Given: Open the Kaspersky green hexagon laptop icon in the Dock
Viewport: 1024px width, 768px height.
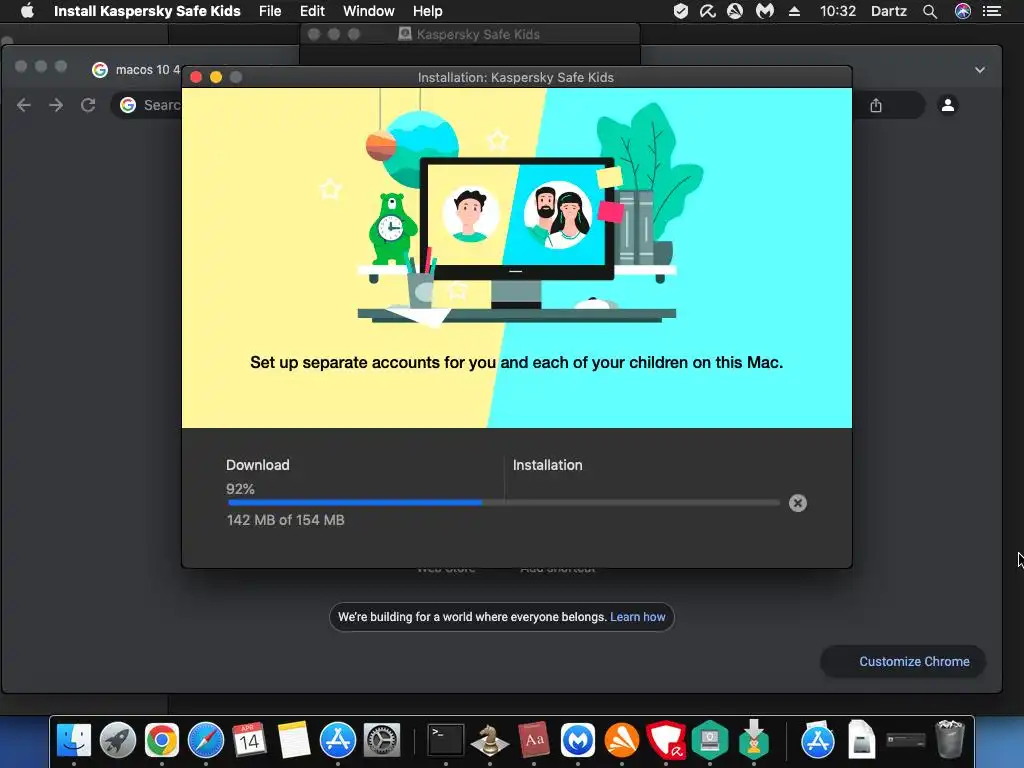Looking at the screenshot, I should point(710,740).
